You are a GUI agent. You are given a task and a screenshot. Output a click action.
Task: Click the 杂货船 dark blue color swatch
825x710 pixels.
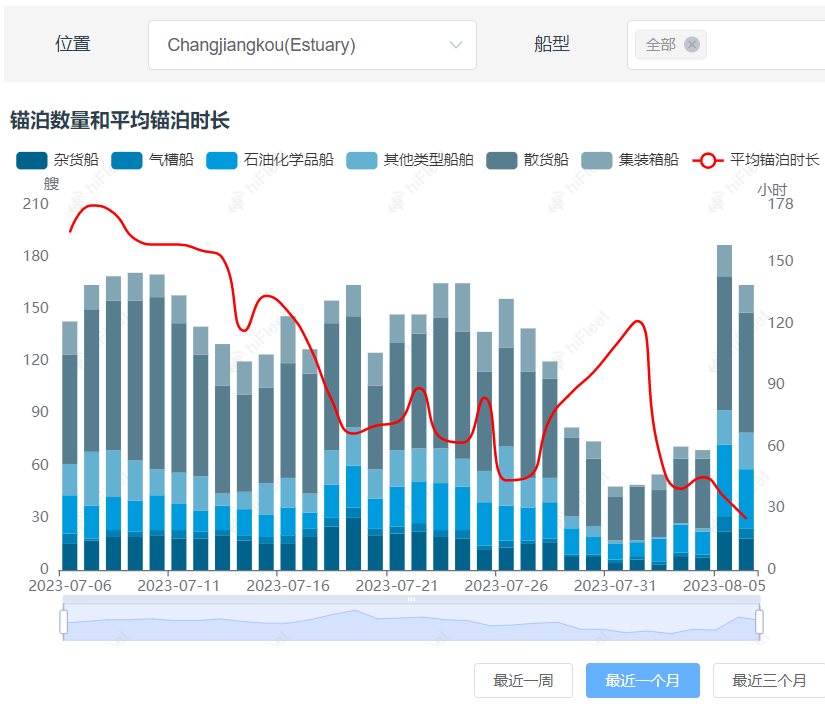pyautogui.click(x=32, y=161)
